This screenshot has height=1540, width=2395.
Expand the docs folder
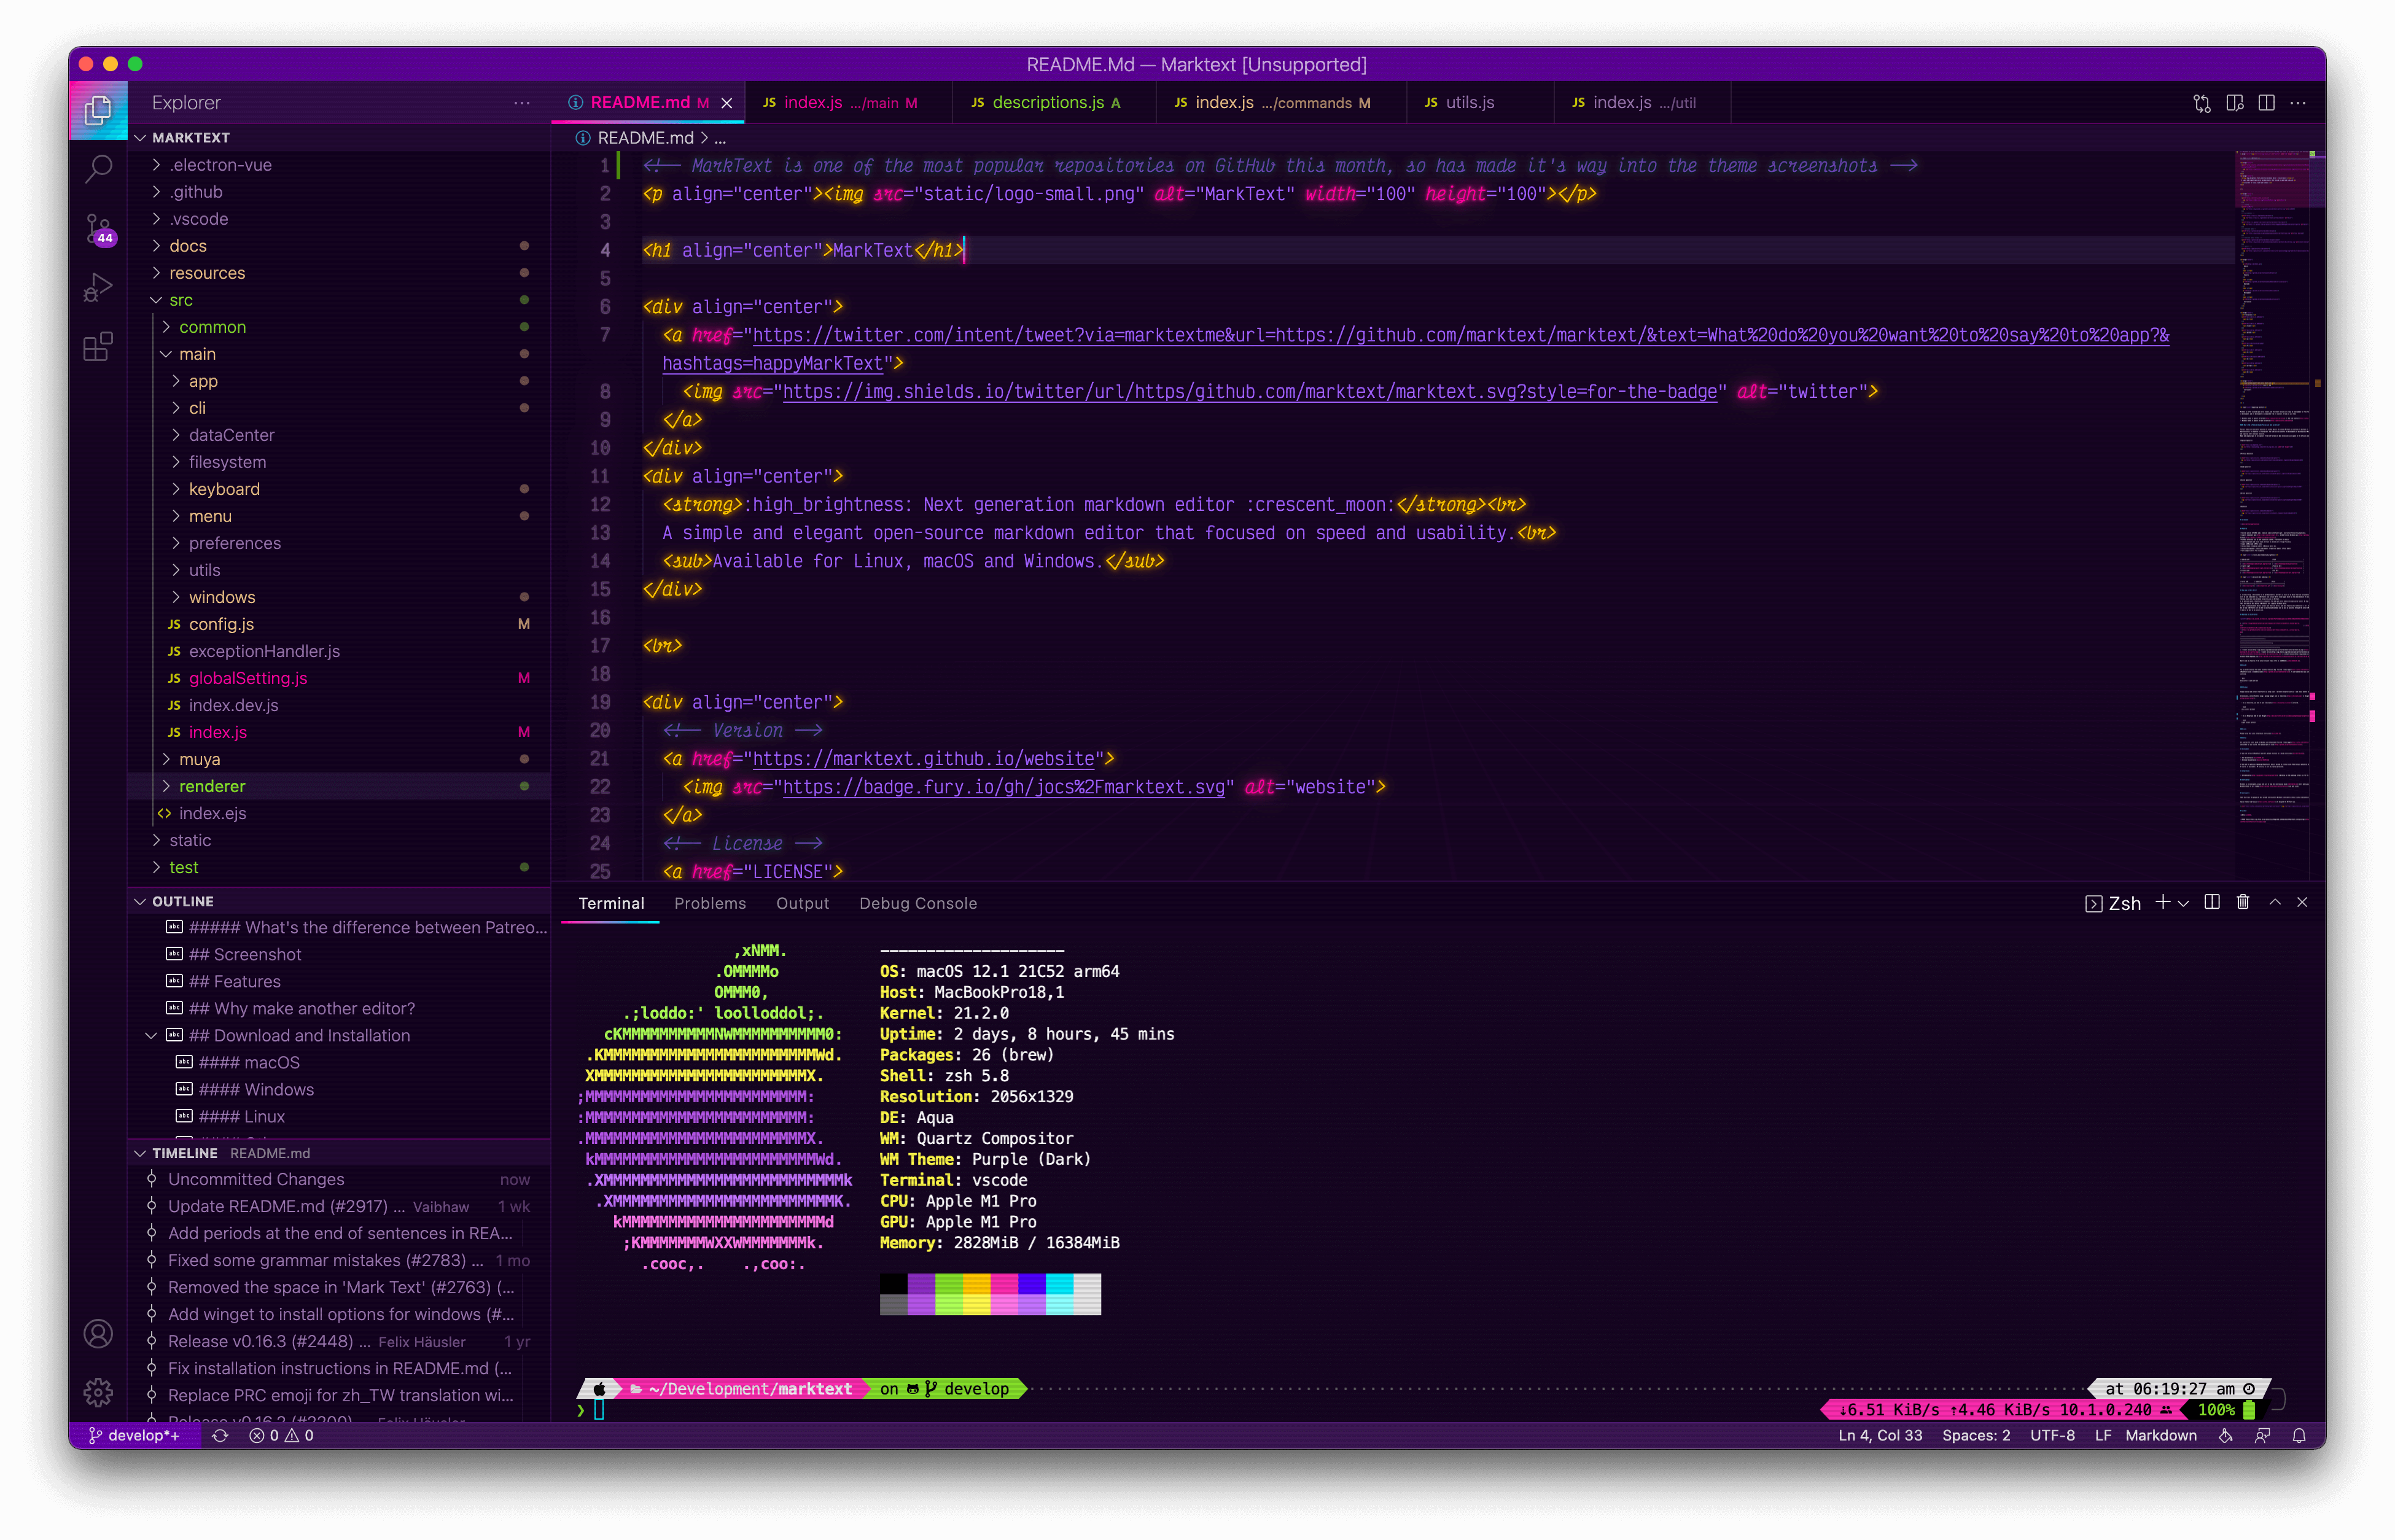click(x=188, y=246)
